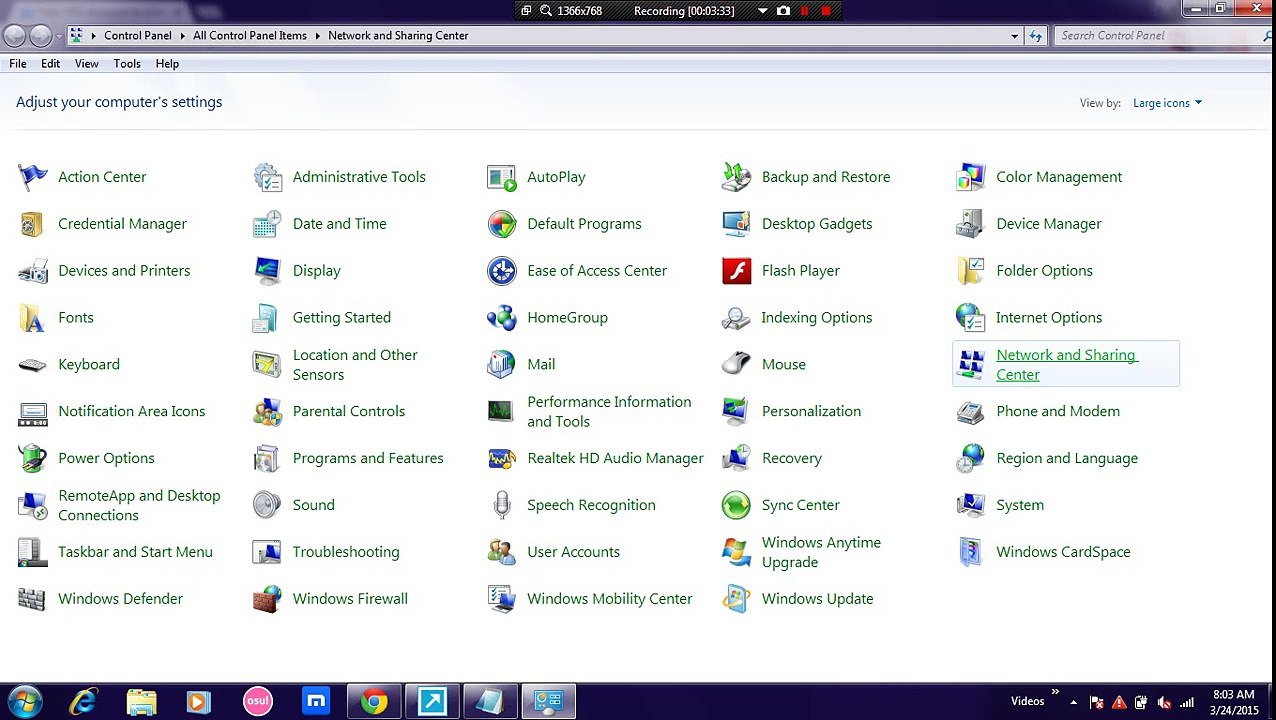Screen dimensions: 1276x720
Task: Open the Programs and Features link
Action: click(x=368, y=458)
